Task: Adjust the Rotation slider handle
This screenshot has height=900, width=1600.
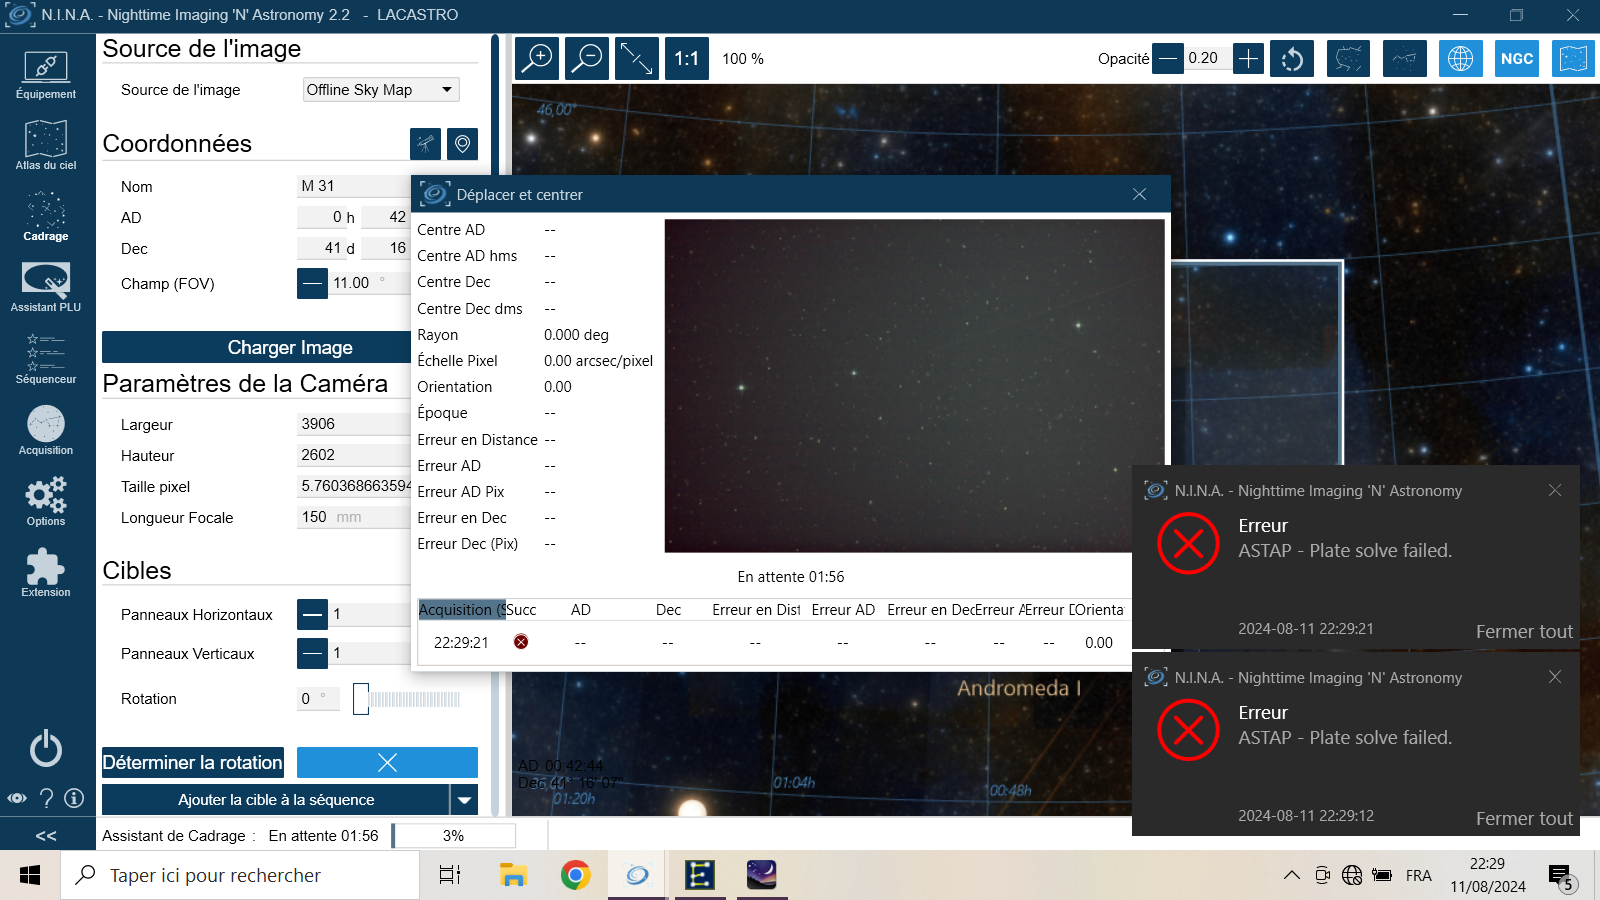Action: (361, 699)
